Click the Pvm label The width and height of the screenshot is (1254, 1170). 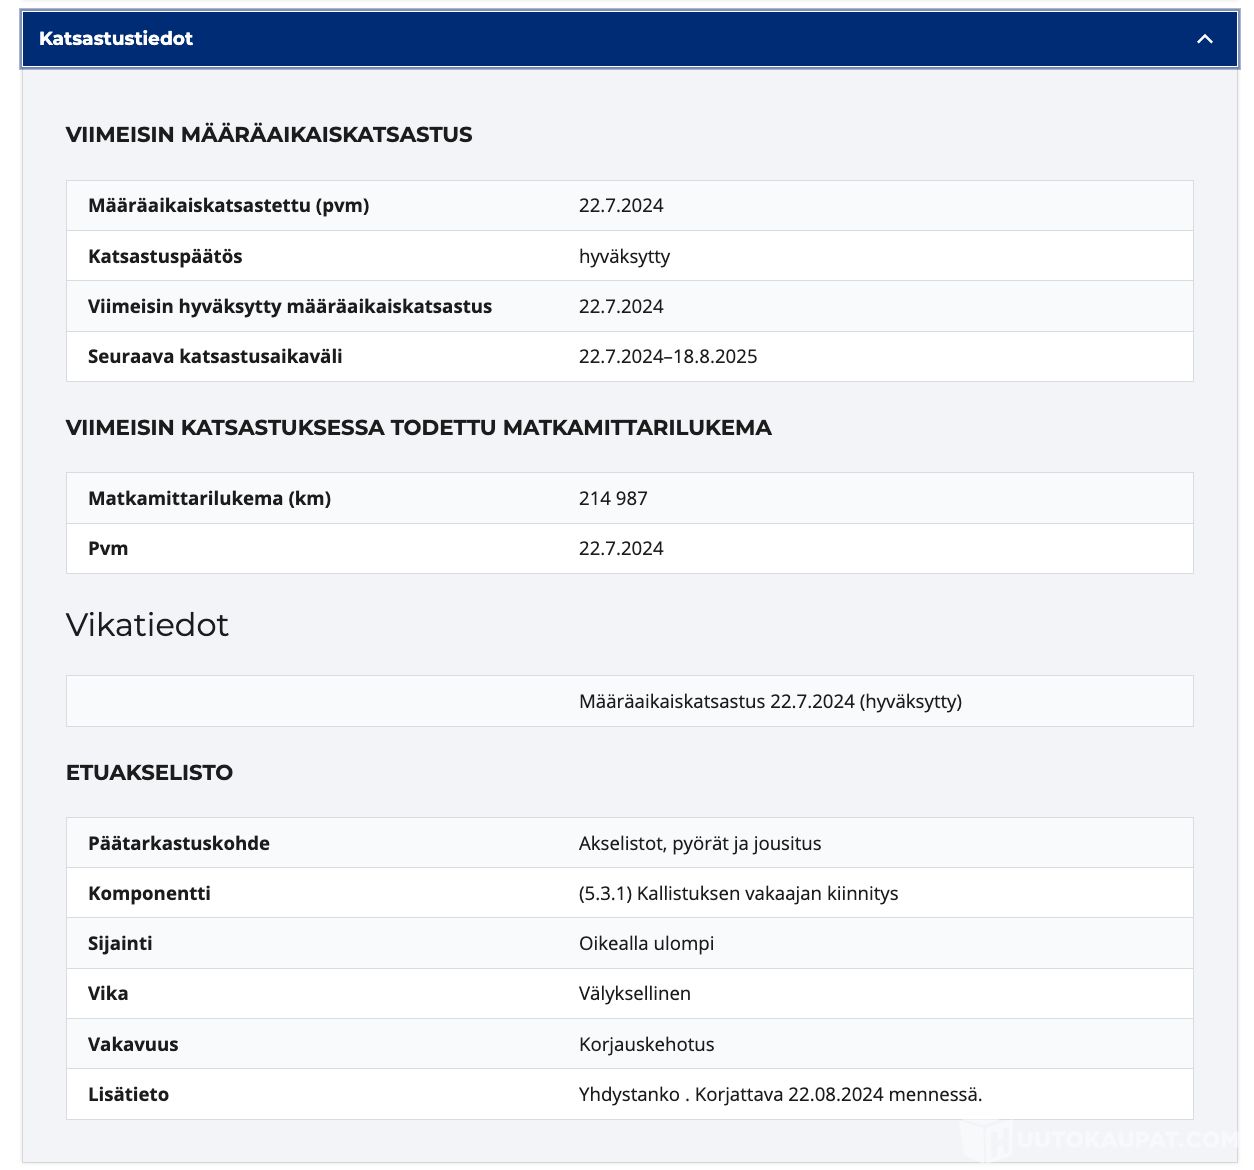click(108, 549)
